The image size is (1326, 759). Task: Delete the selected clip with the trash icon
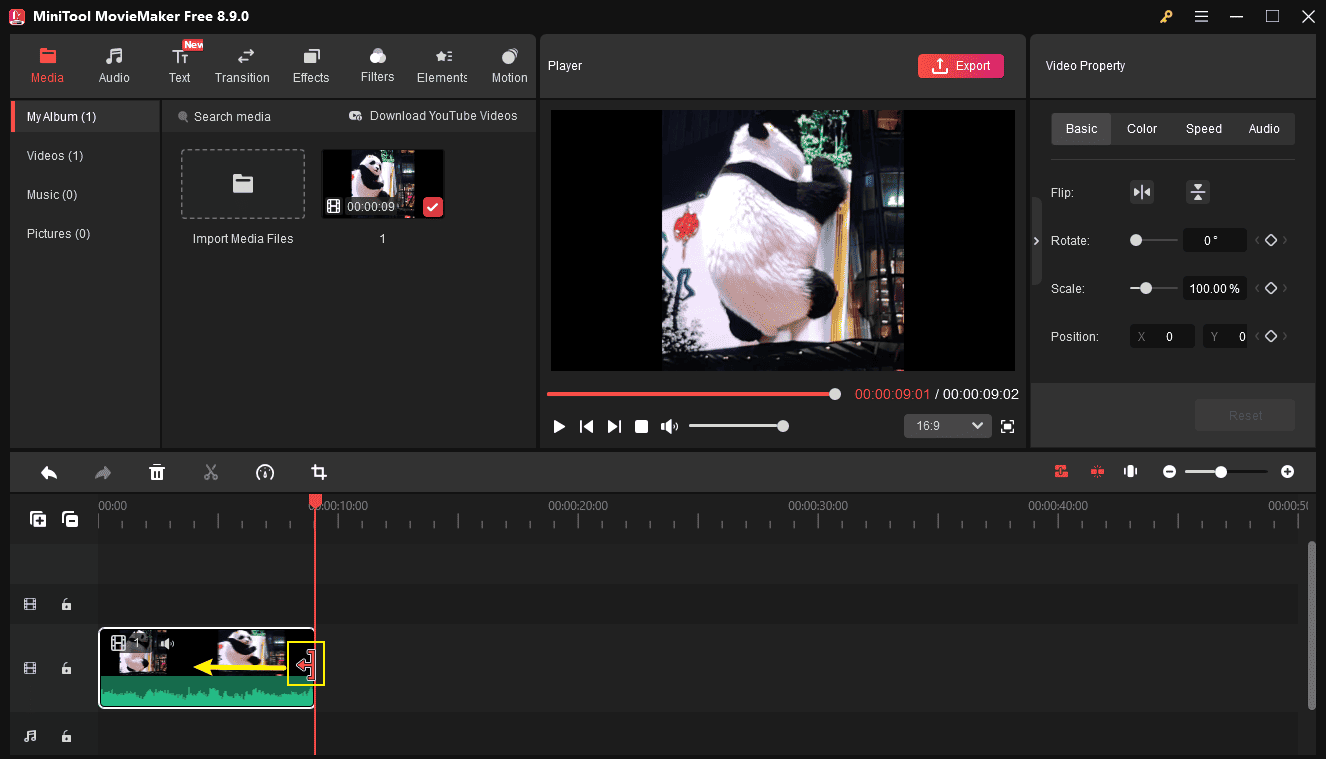pos(157,473)
